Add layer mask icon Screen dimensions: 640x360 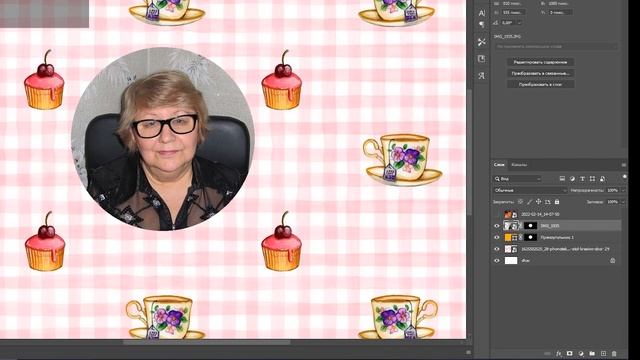click(x=570, y=353)
